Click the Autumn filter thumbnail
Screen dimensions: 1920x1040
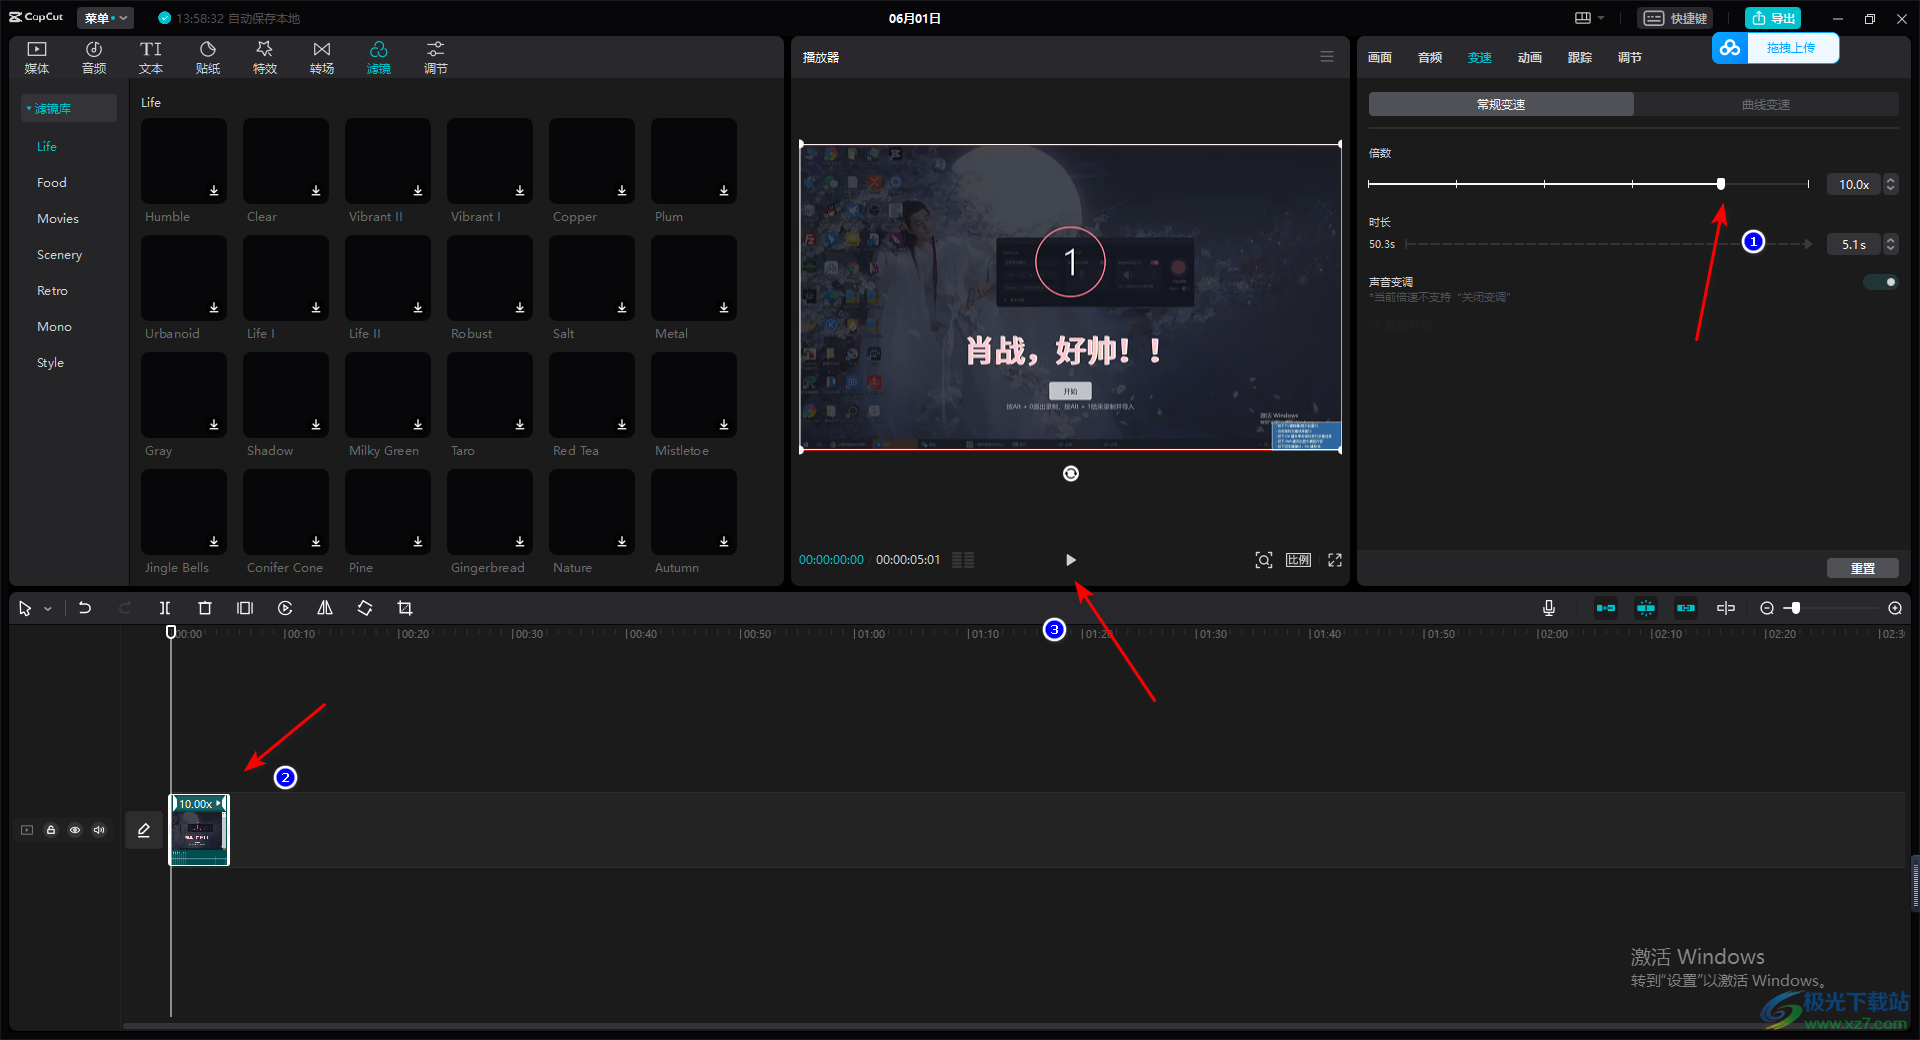tap(694, 512)
